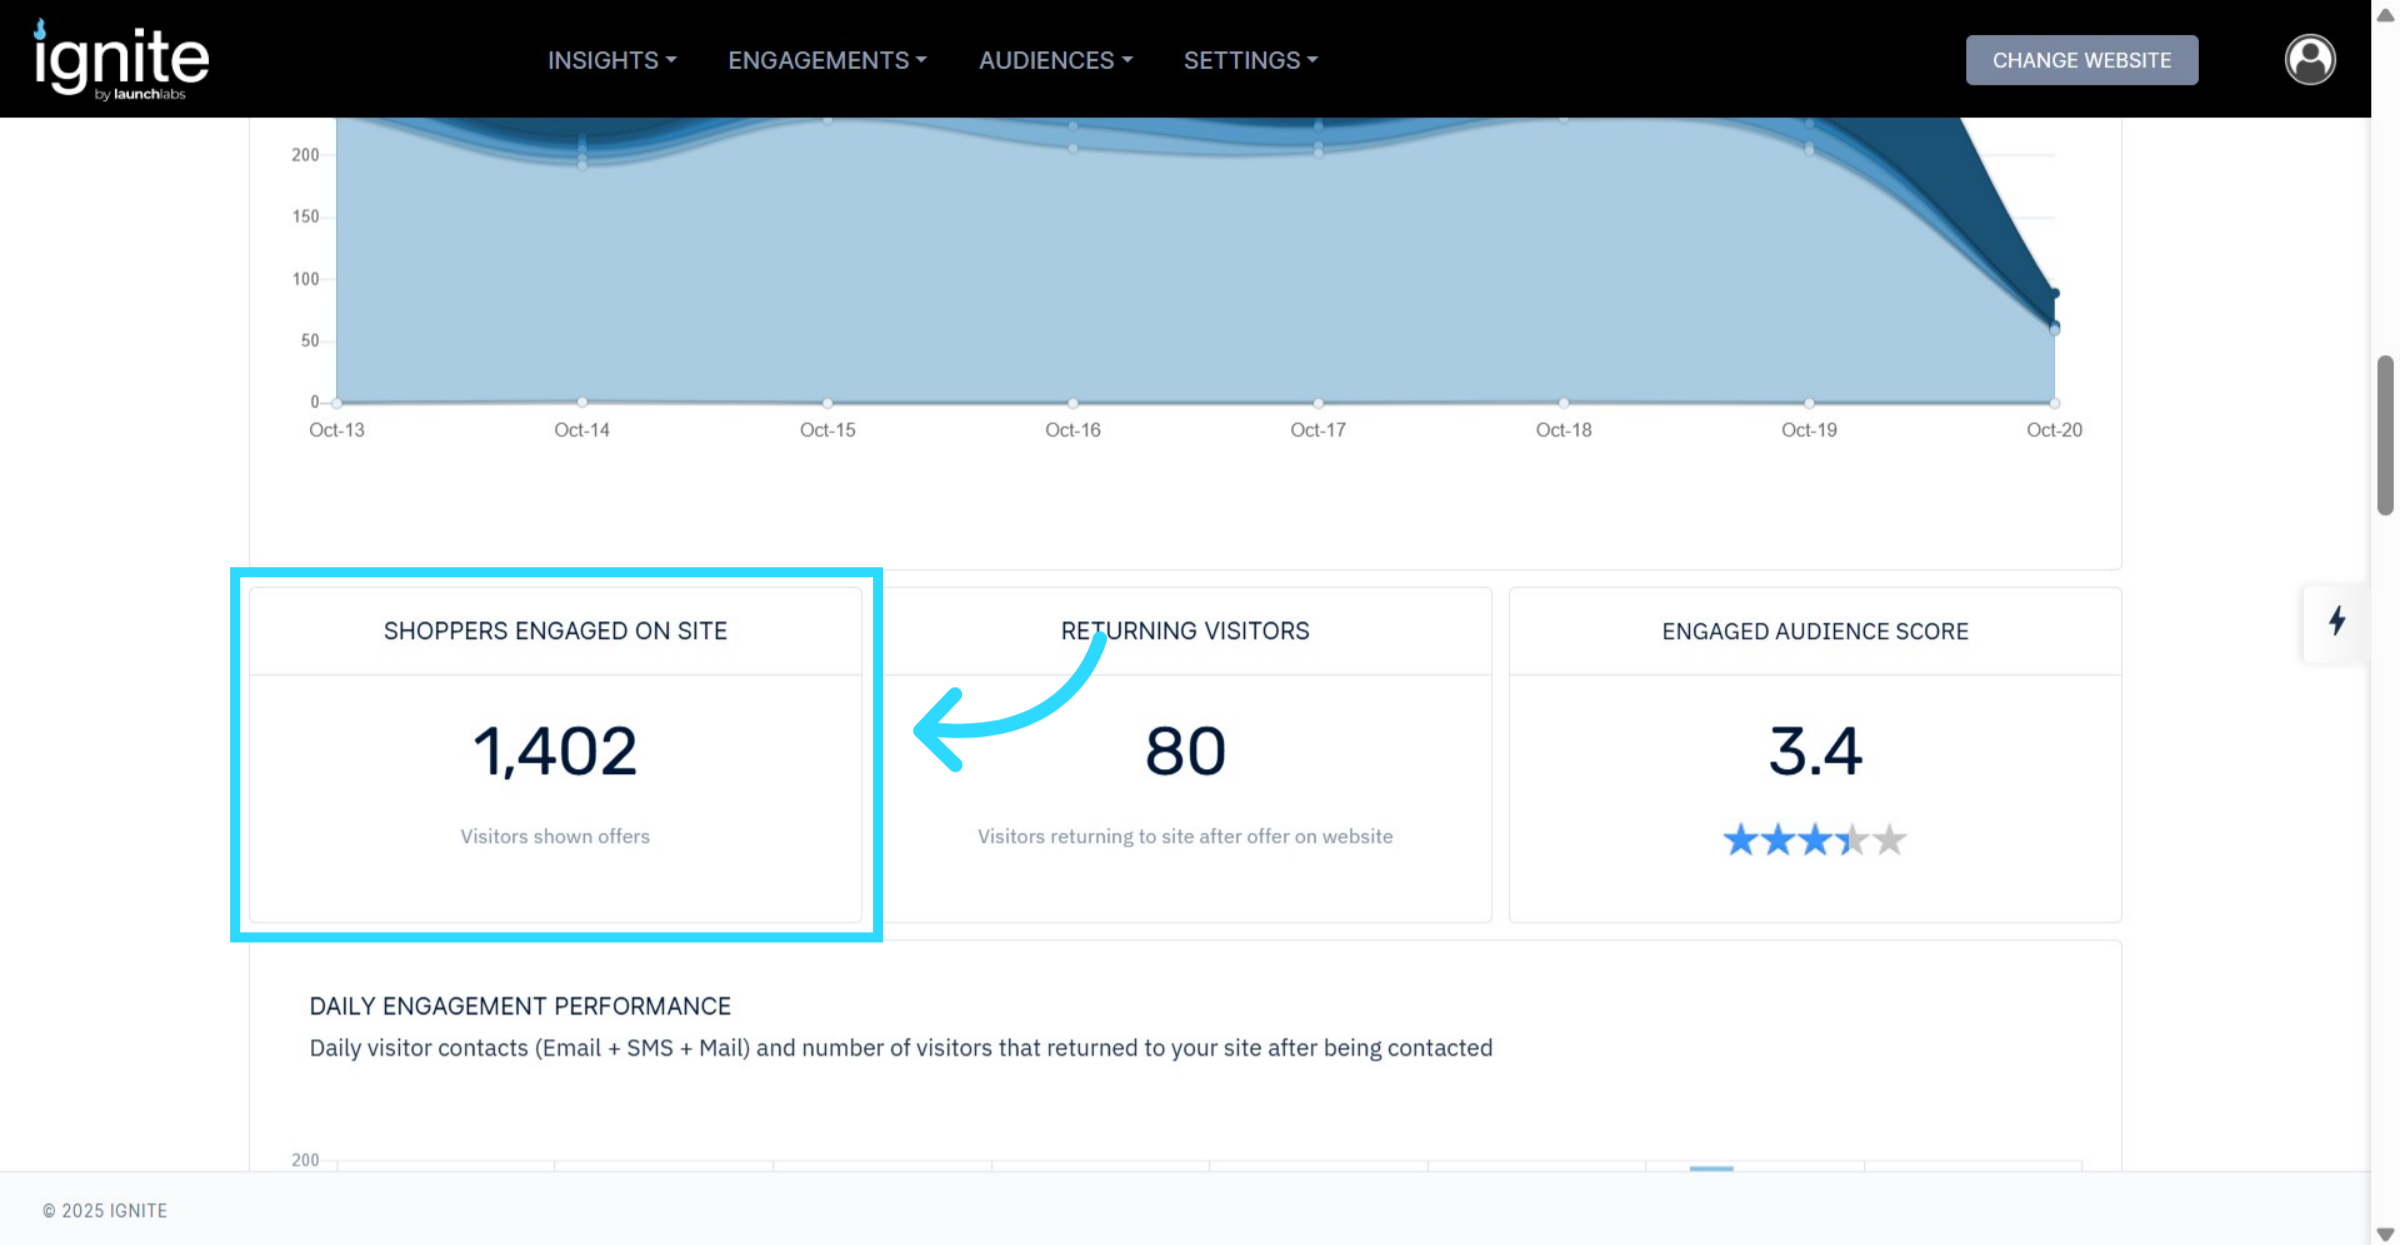Image resolution: width=2400 pixels, height=1245 pixels.
Task: Click the Daily Engagement Performance heading
Action: pos(520,1006)
